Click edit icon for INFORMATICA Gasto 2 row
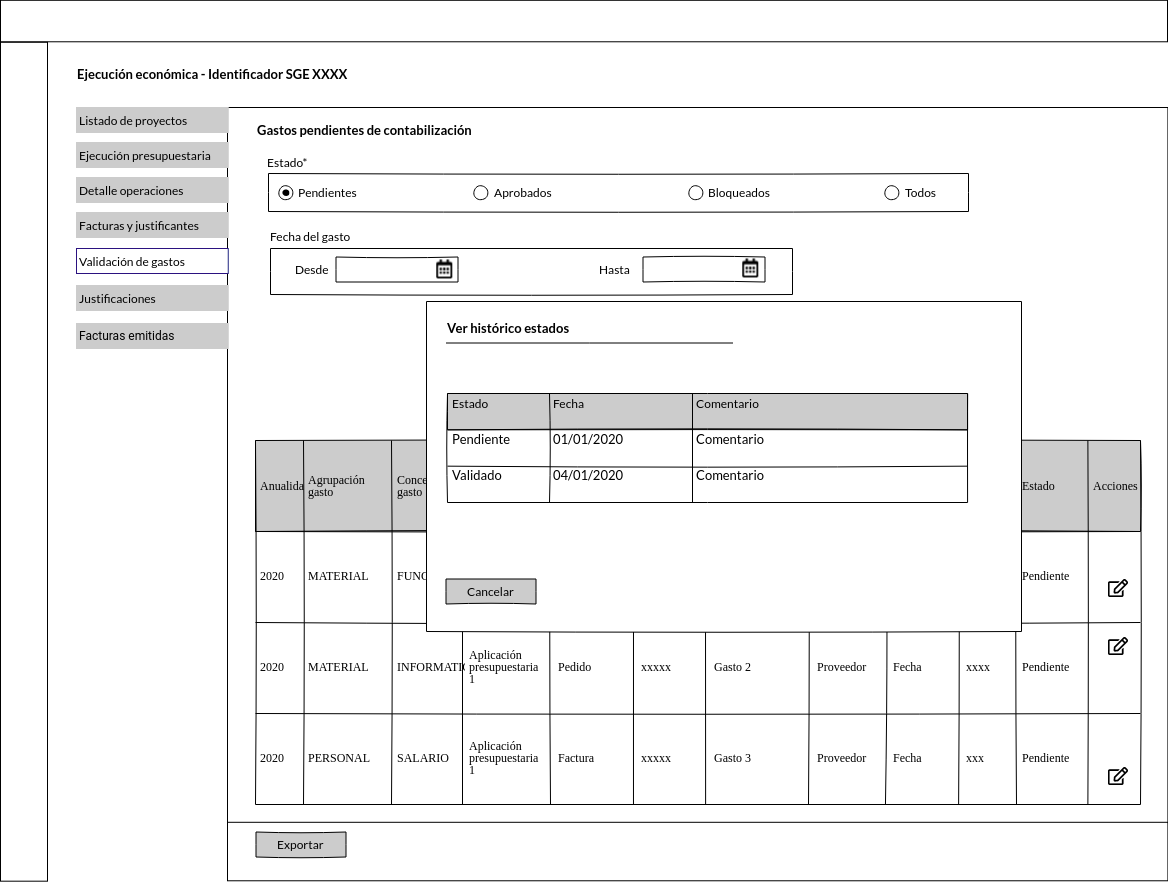 pyautogui.click(x=1117, y=646)
